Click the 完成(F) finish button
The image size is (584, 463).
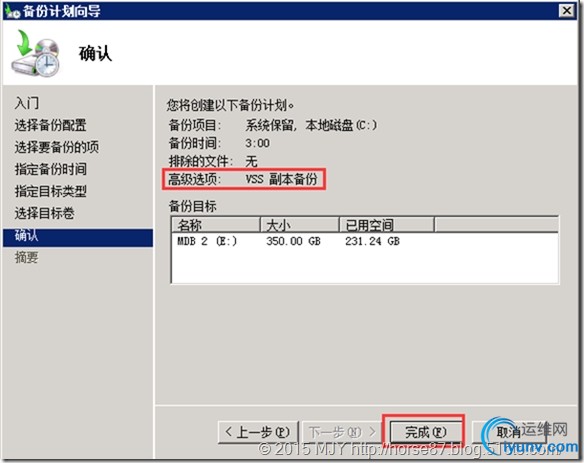[425, 432]
